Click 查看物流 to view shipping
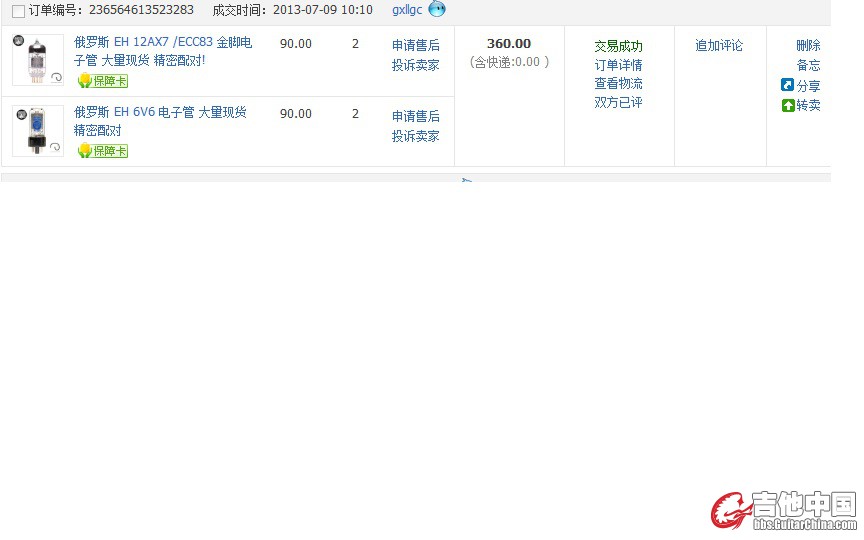 pos(618,84)
